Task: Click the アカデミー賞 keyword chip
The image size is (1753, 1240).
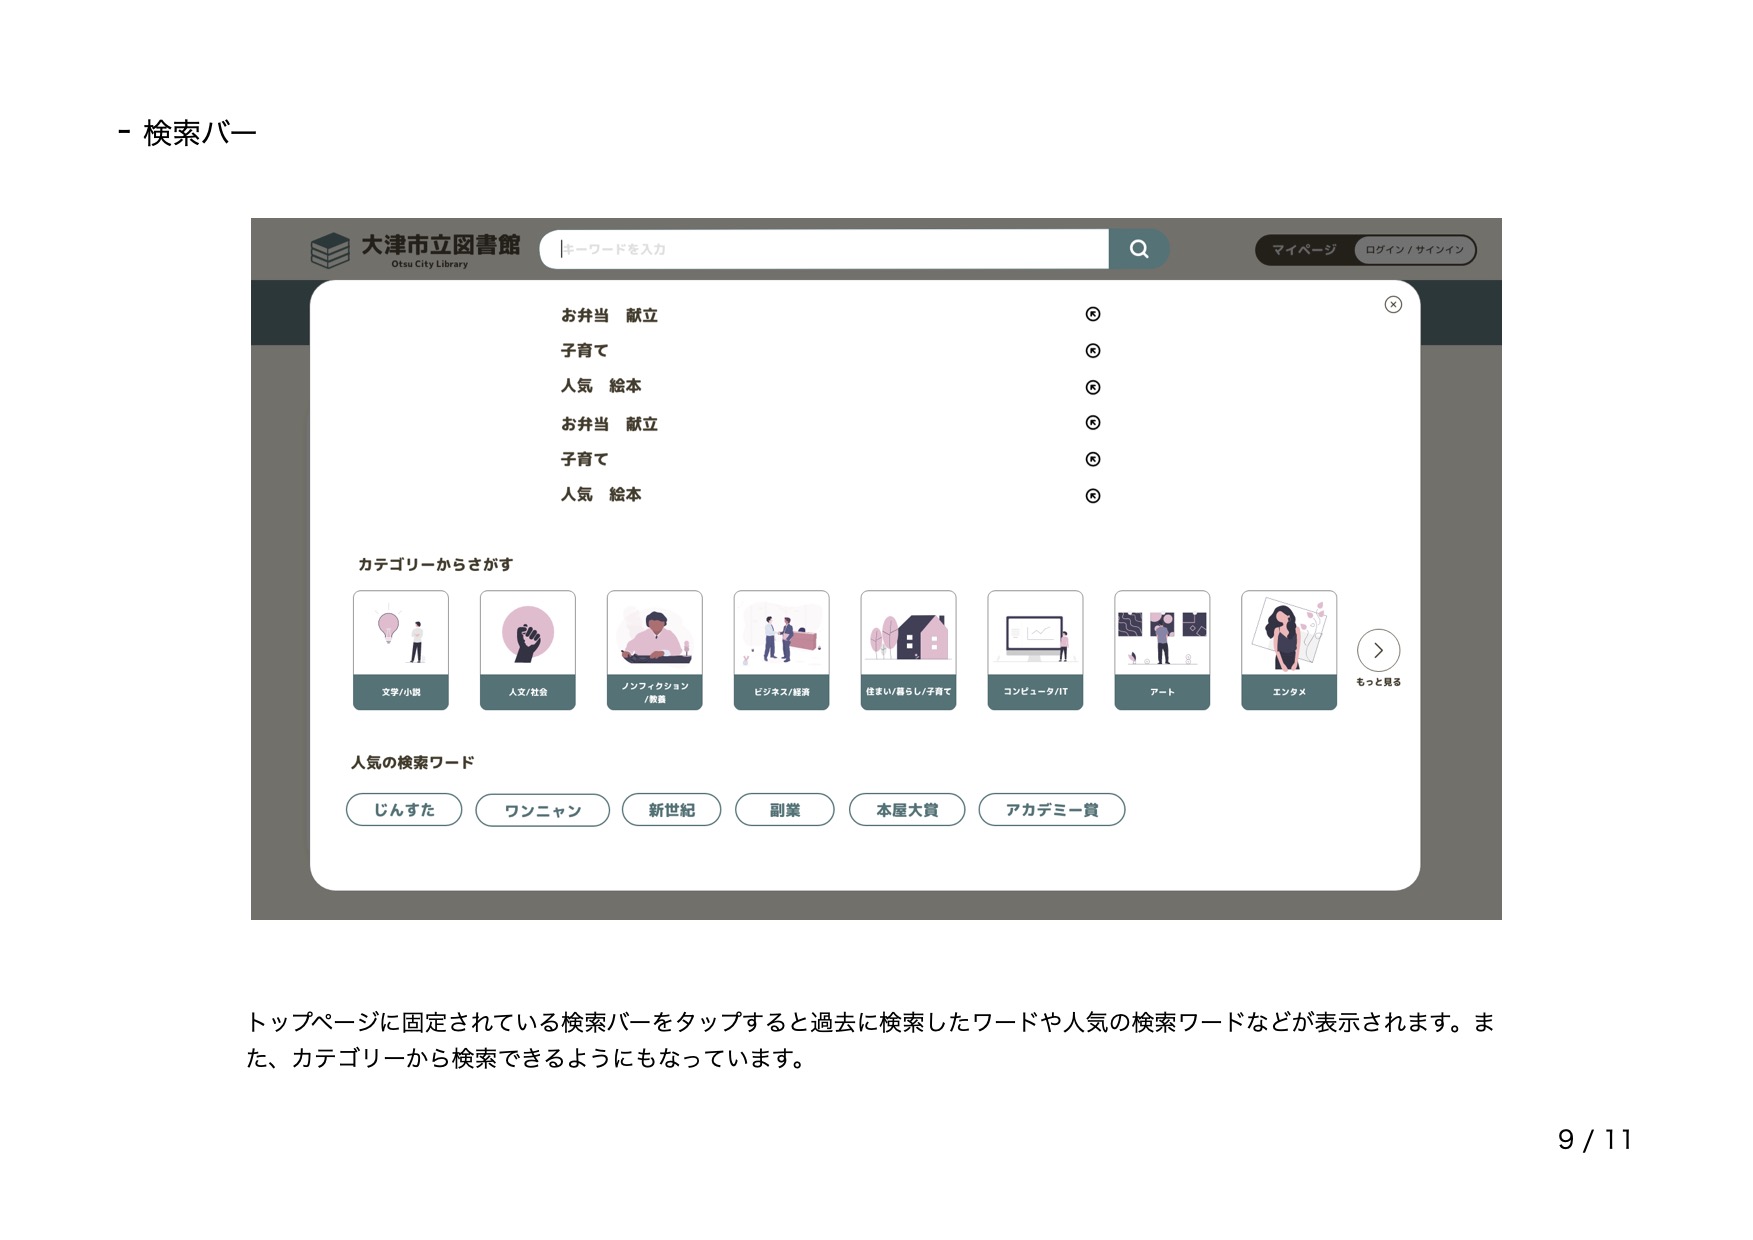Action: pos(1051,810)
